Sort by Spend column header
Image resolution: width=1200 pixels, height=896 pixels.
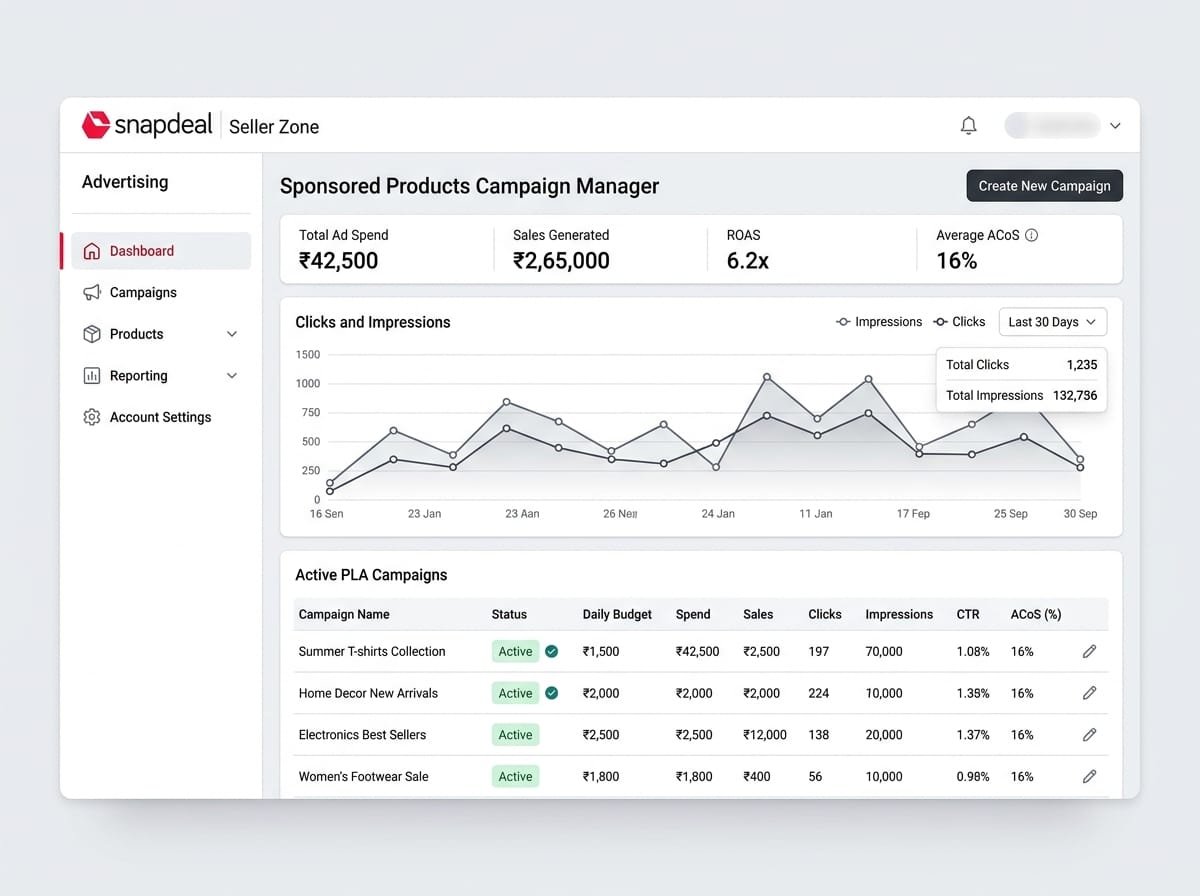pyautogui.click(x=693, y=614)
